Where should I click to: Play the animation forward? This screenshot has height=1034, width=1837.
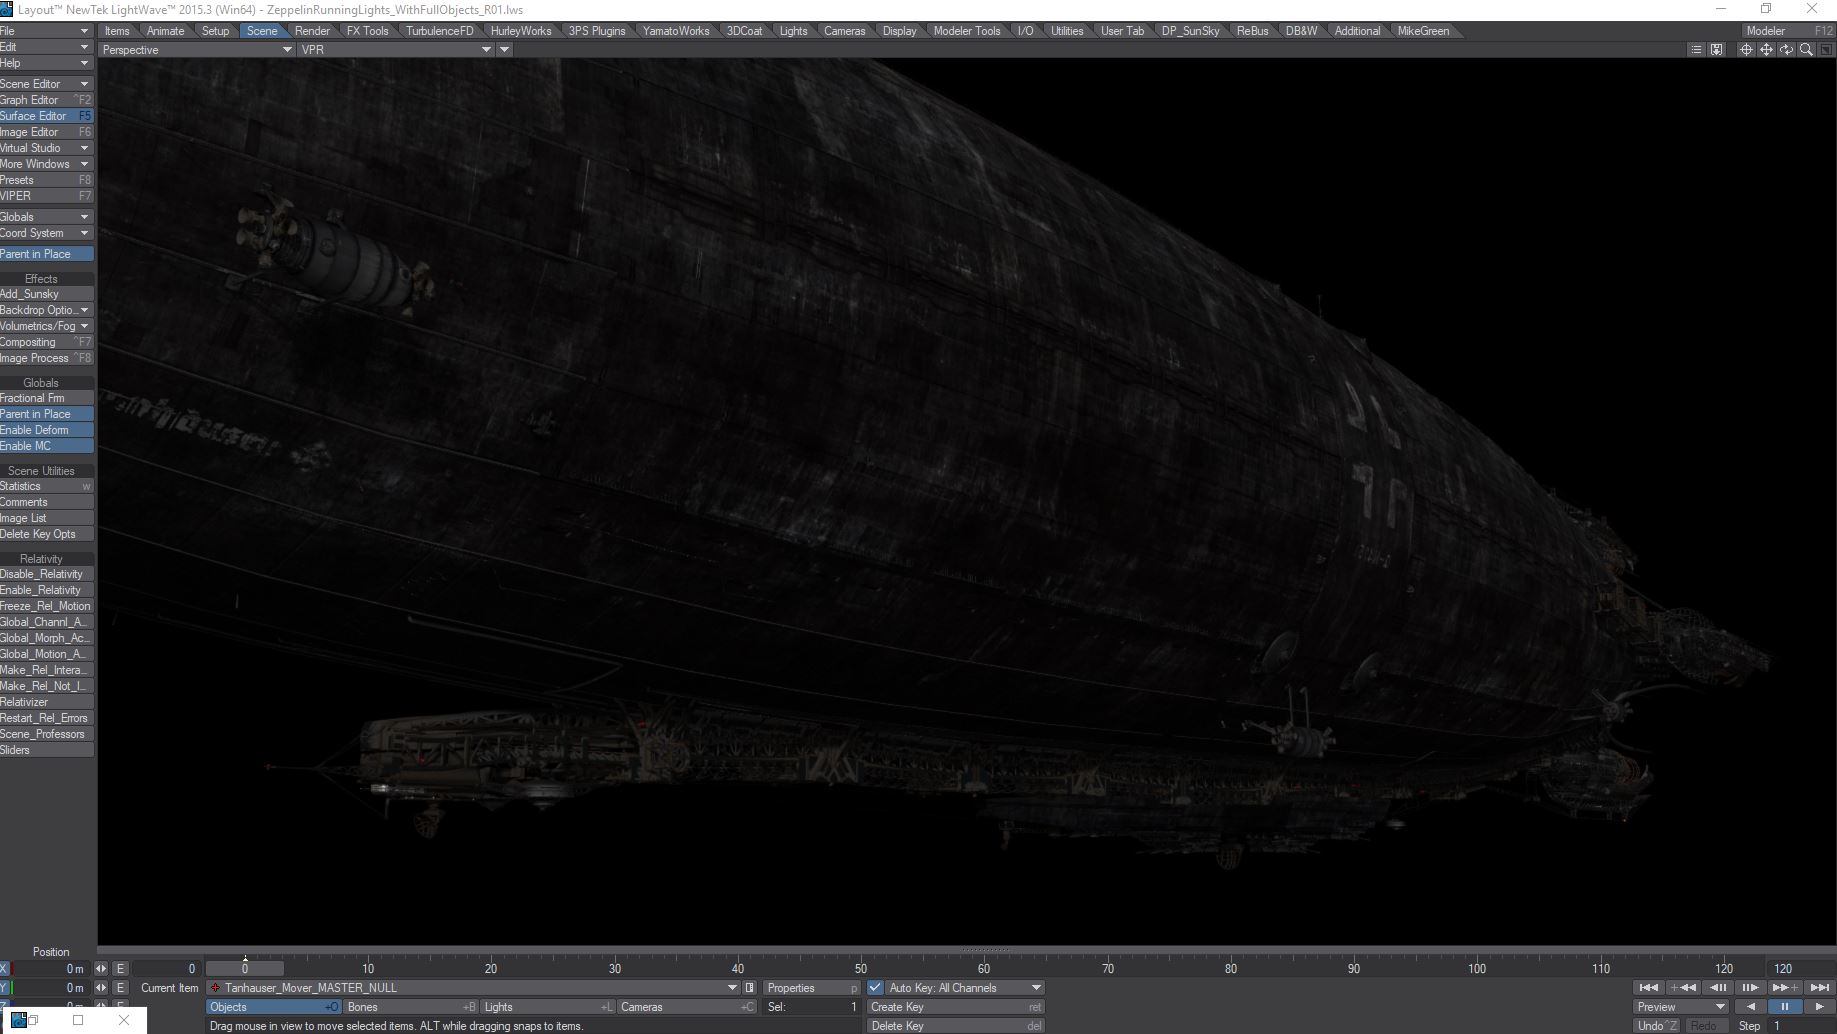coord(1819,1007)
